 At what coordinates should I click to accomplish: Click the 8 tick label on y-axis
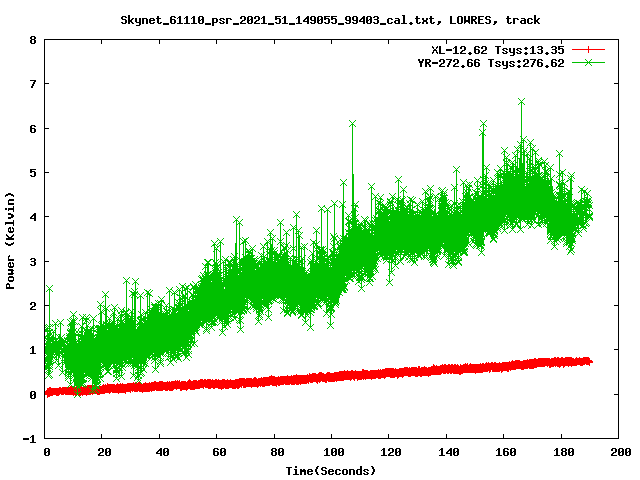[33, 41]
